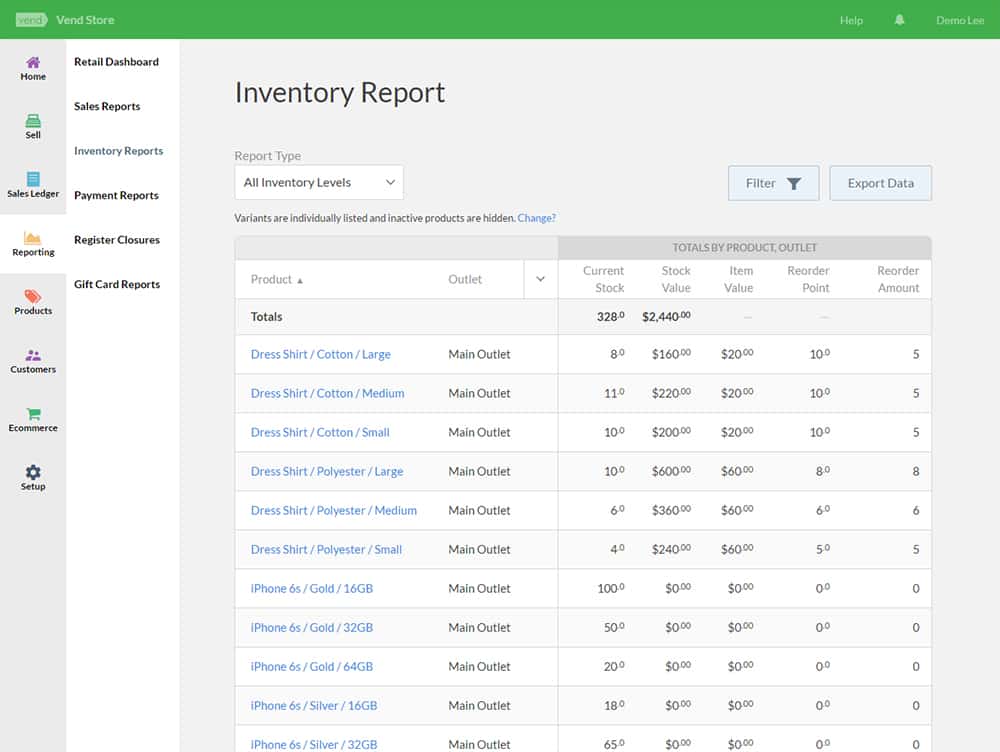Expand the Outlet column chevron dropdown

[x=539, y=279]
